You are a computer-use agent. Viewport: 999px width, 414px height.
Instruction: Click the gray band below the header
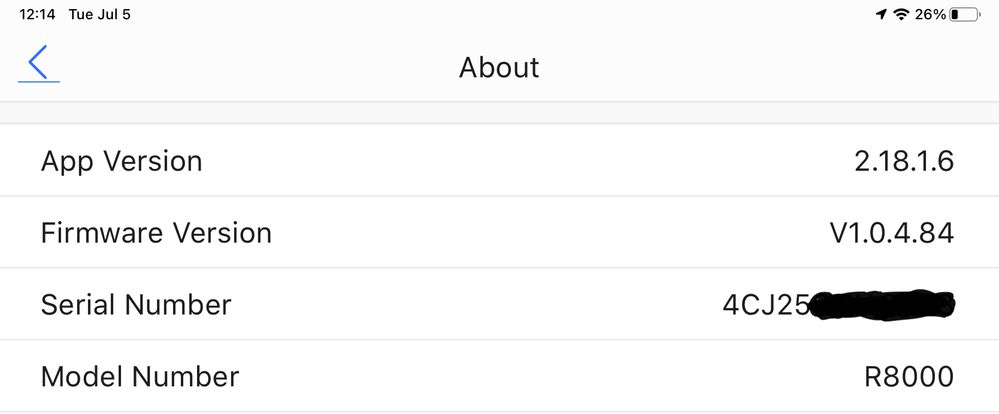click(x=499, y=113)
